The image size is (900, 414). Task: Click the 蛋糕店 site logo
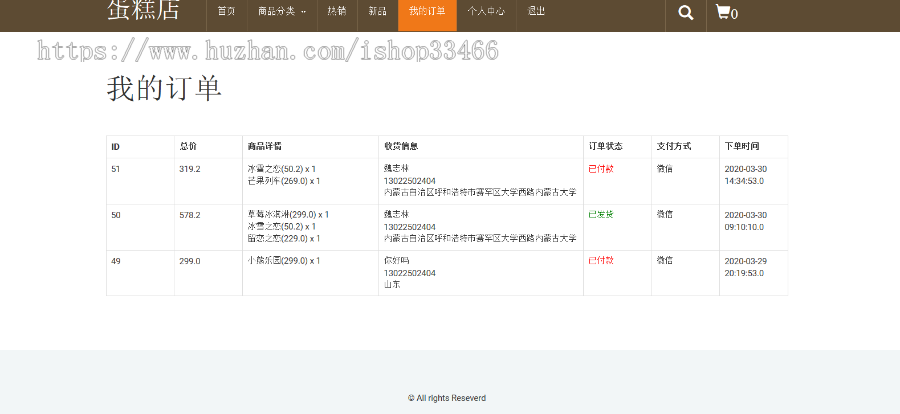[143, 10]
